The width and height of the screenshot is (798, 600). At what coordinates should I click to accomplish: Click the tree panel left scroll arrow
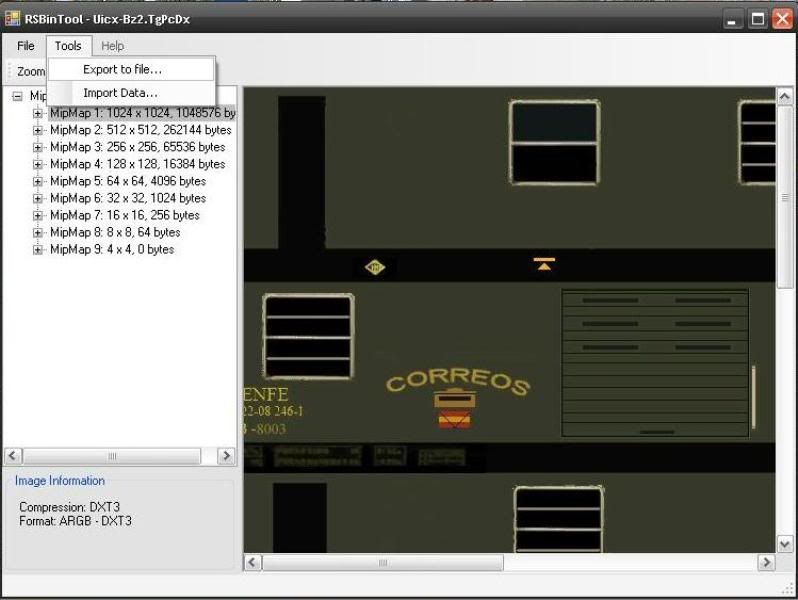click(x=13, y=456)
